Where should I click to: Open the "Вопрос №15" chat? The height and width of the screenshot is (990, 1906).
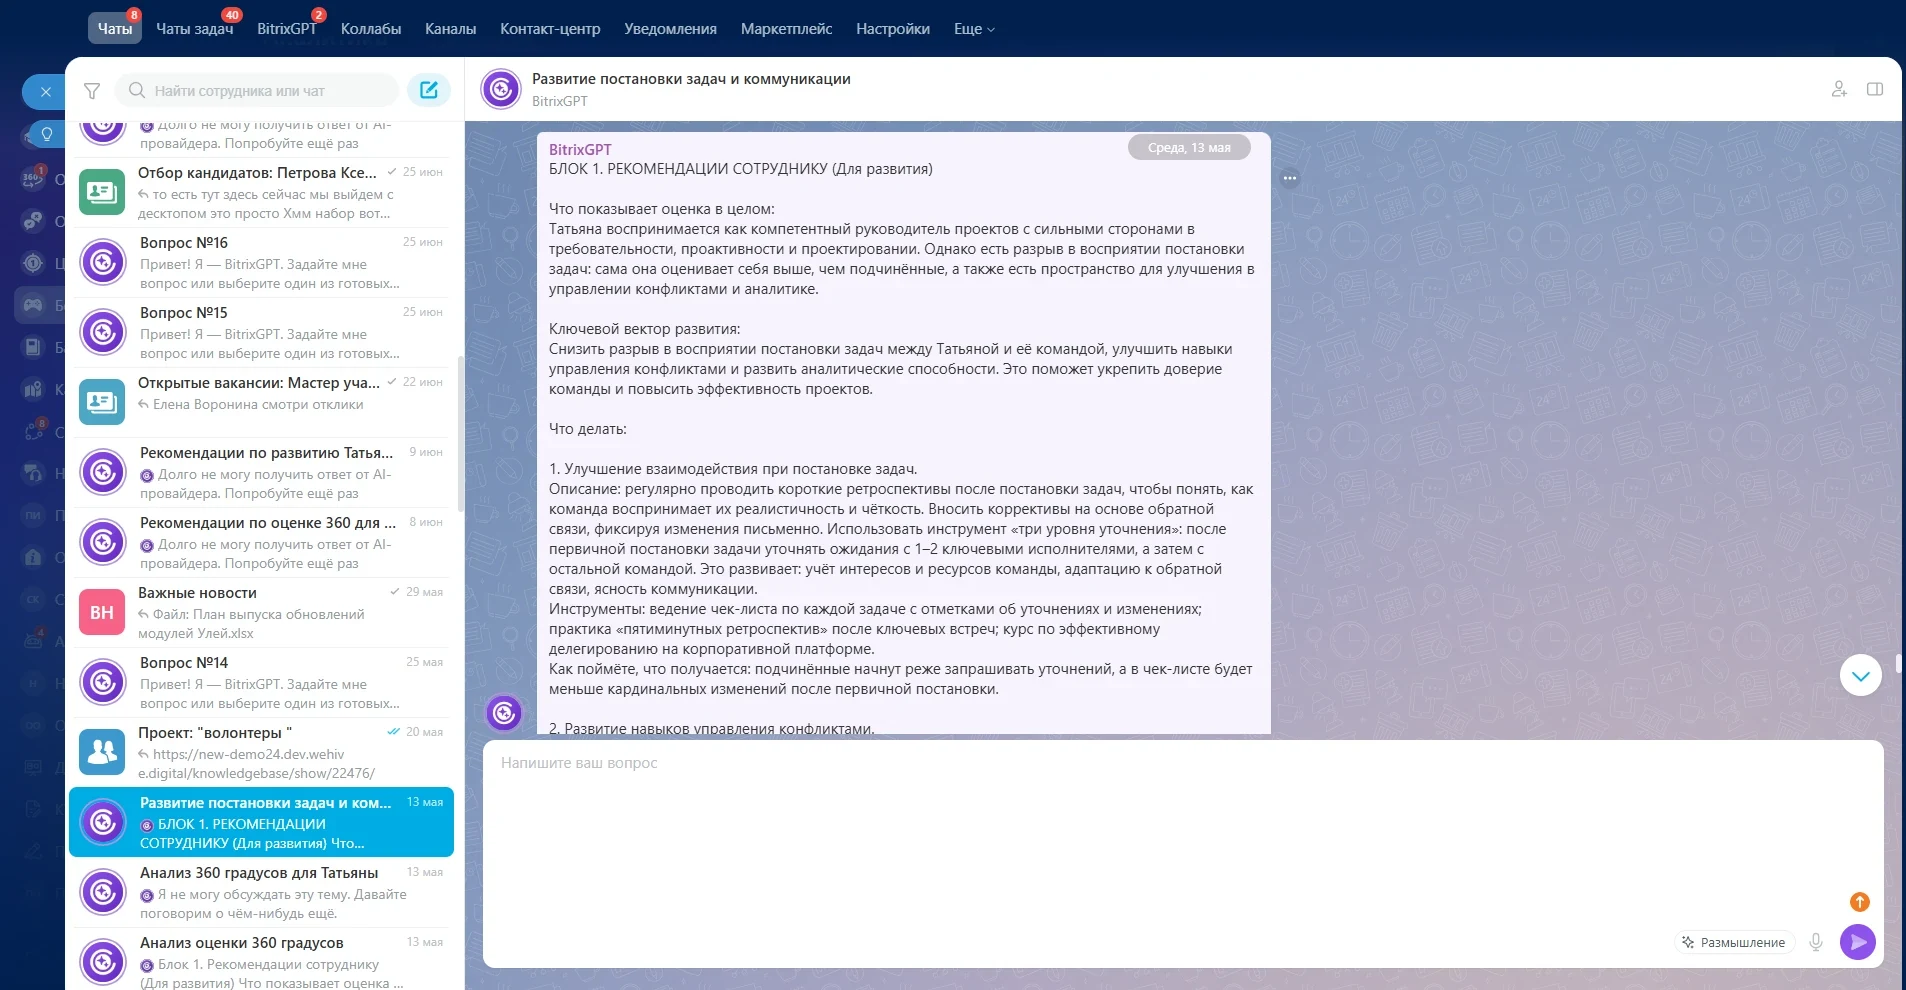click(x=261, y=332)
